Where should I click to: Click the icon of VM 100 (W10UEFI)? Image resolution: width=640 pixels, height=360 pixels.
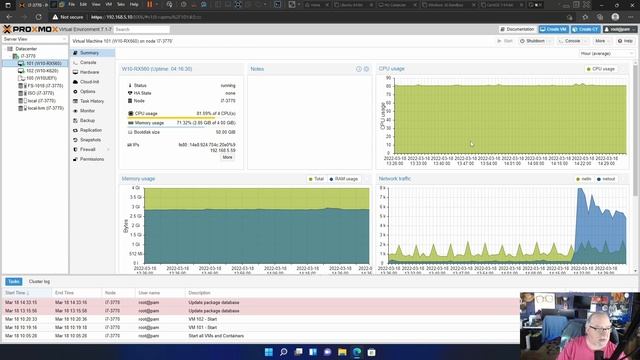(x=21, y=78)
